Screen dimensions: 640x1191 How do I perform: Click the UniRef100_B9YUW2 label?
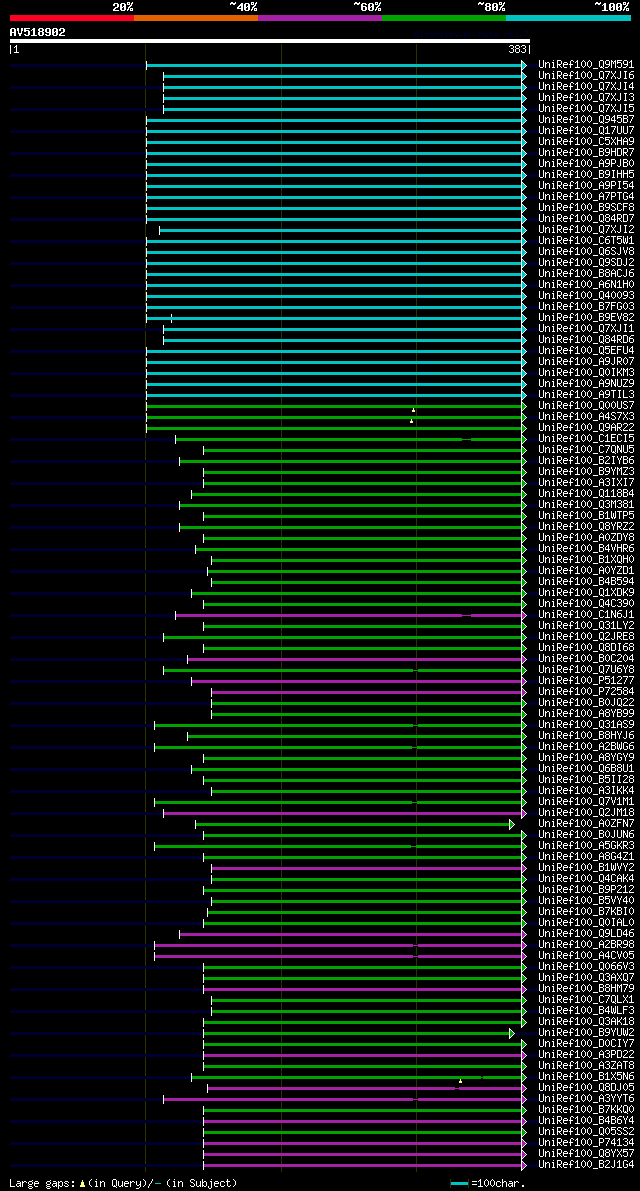[x=585, y=1033]
